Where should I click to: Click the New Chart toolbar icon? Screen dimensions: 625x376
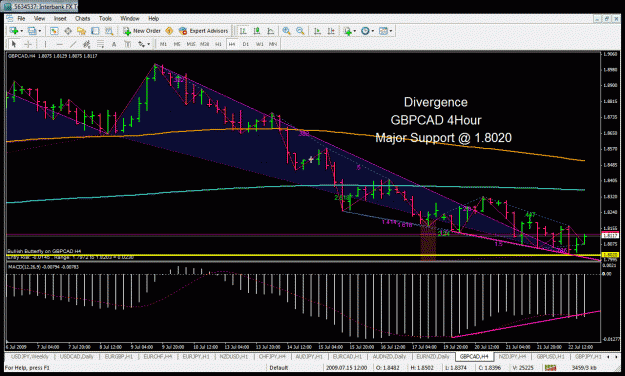click(14, 31)
